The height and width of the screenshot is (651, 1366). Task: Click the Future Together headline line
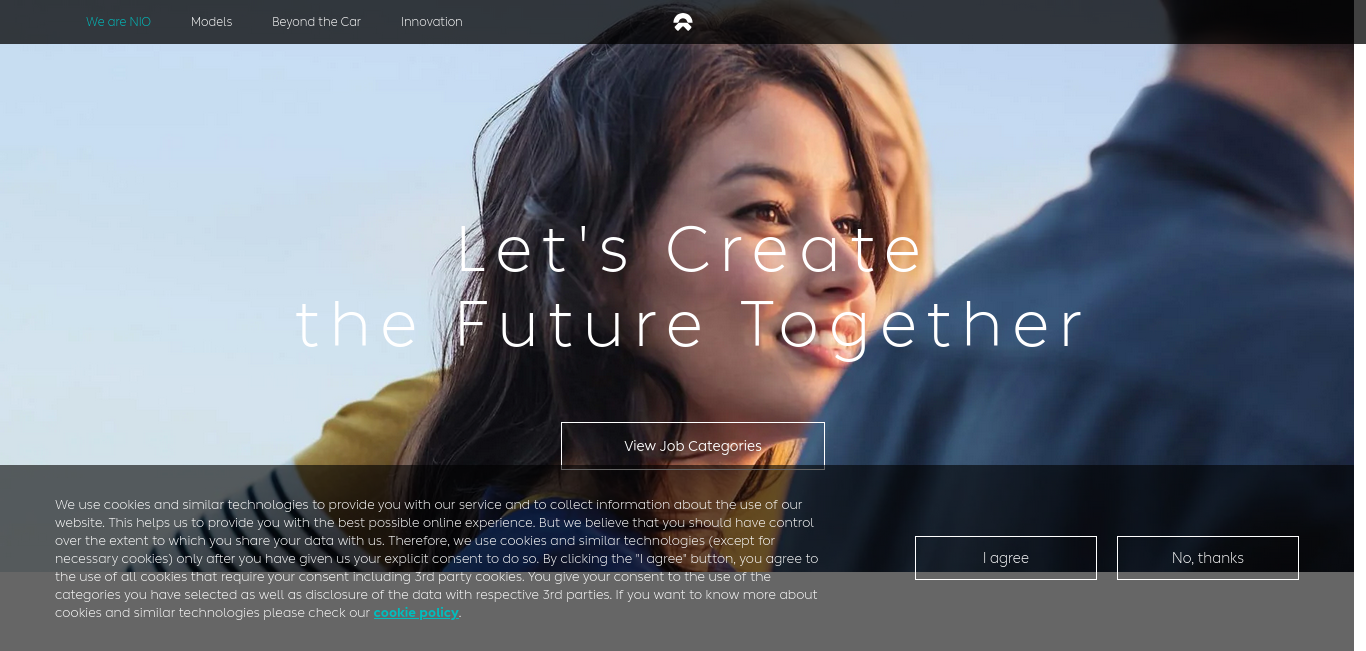click(x=691, y=325)
